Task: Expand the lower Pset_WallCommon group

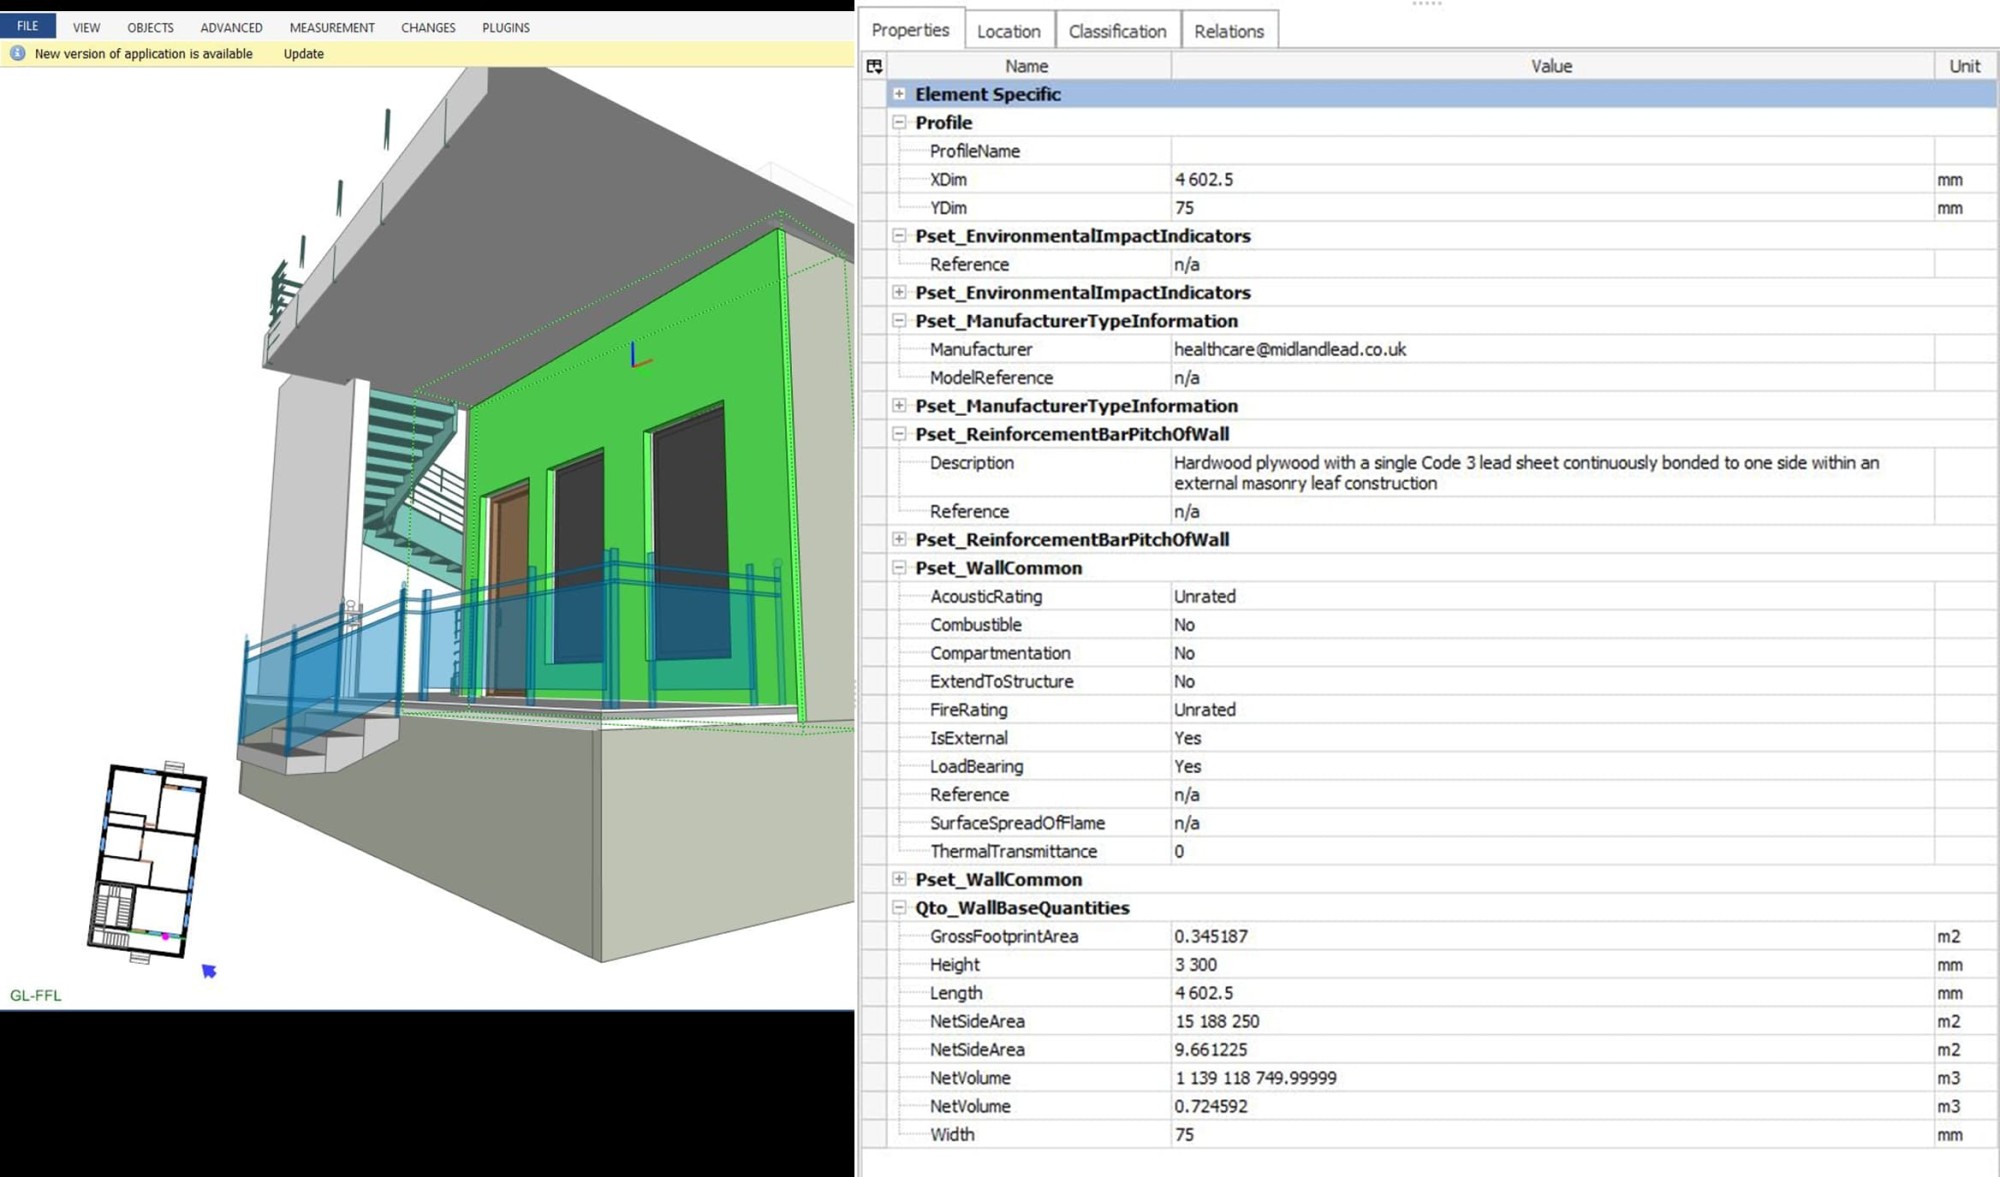Action: [x=899, y=879]
